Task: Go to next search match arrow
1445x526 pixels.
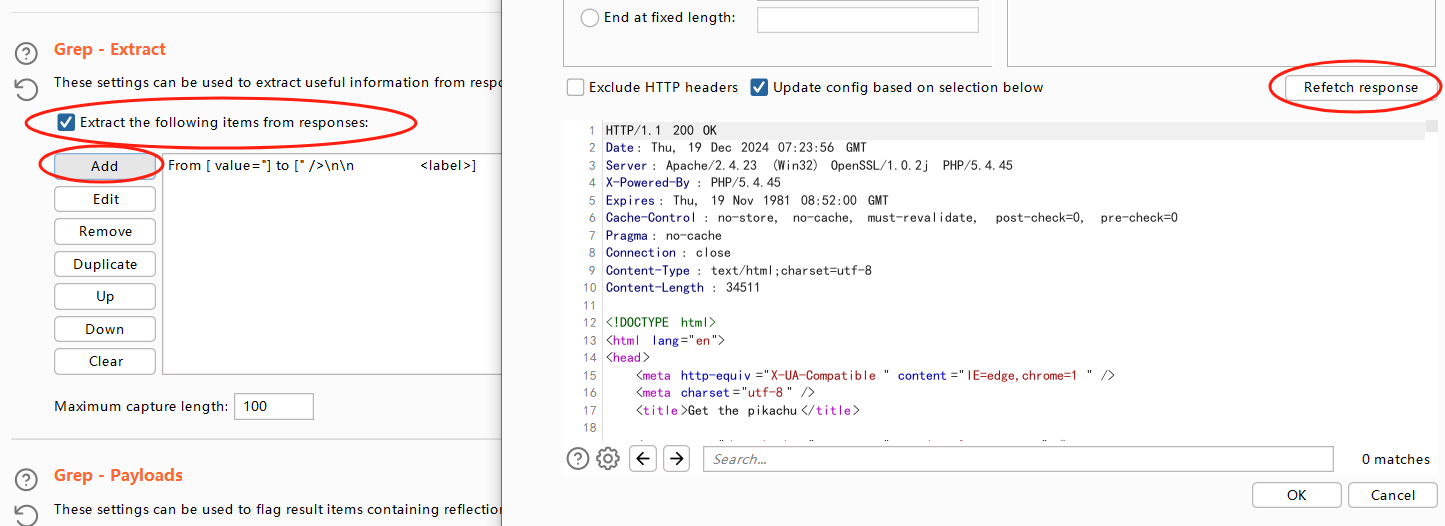Action: coord(677,459)
